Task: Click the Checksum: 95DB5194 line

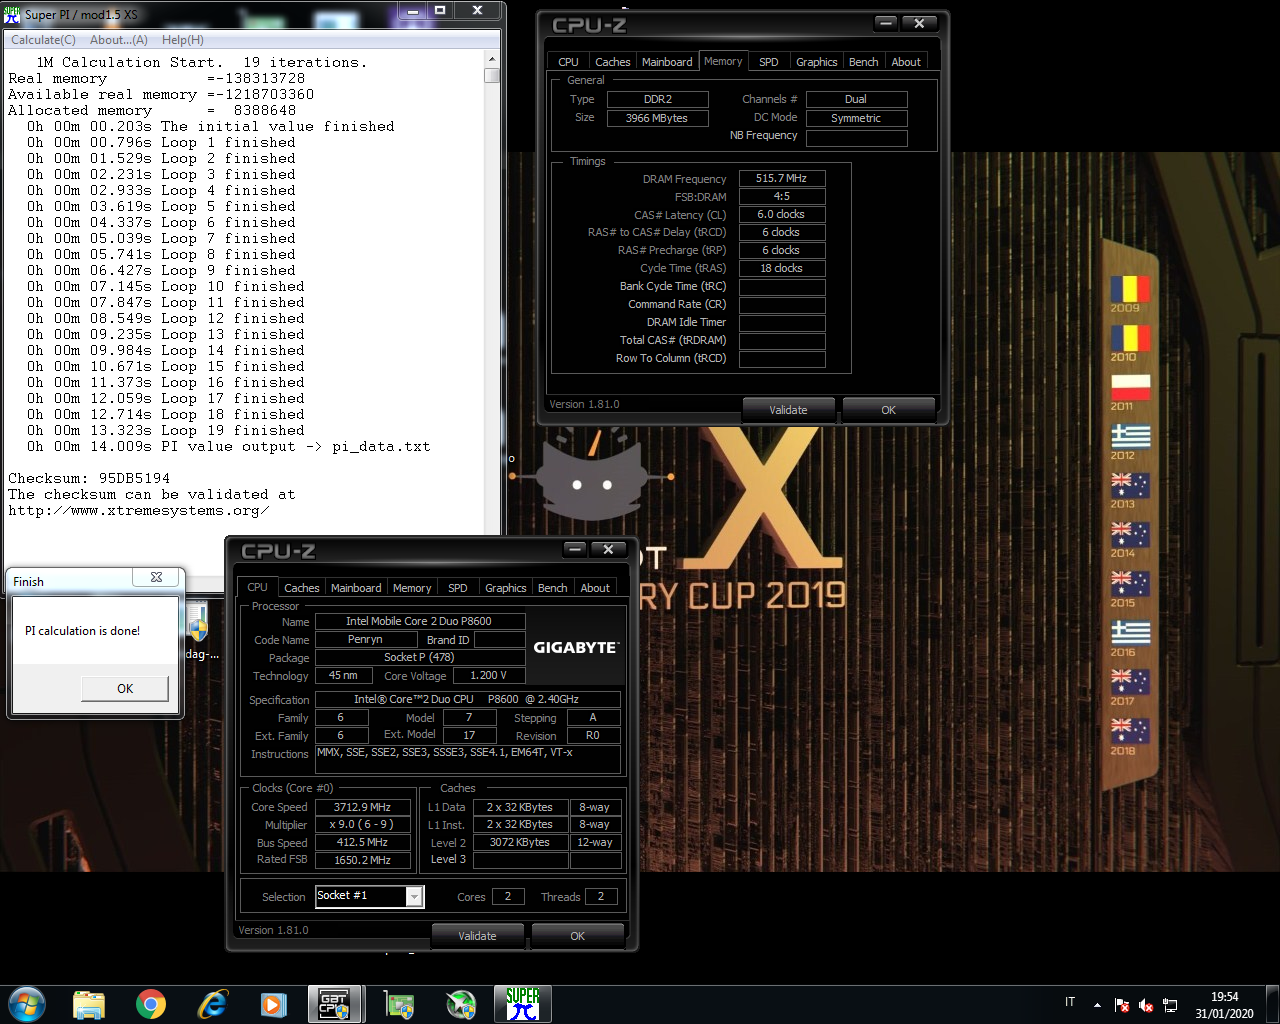Action: point(89,478)
